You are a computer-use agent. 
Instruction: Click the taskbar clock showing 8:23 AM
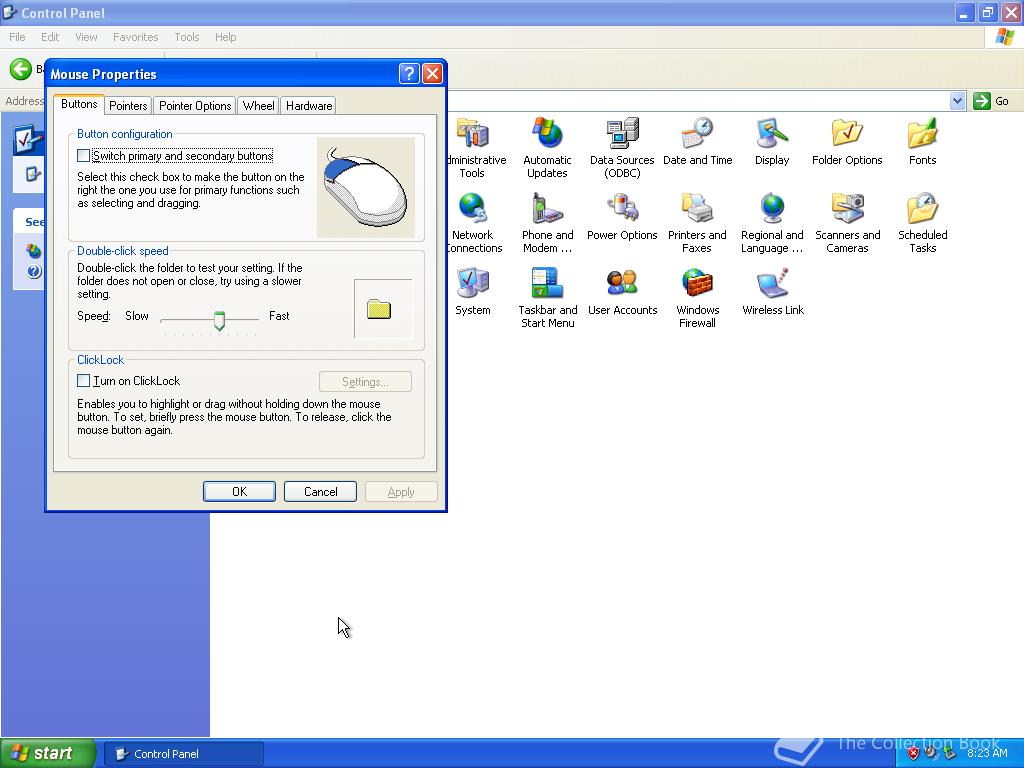click(987, 753)
